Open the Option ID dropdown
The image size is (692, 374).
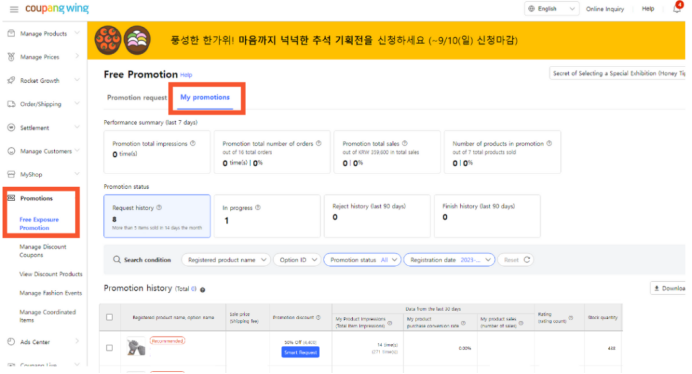pyautogui.click(x=297, y=260)
